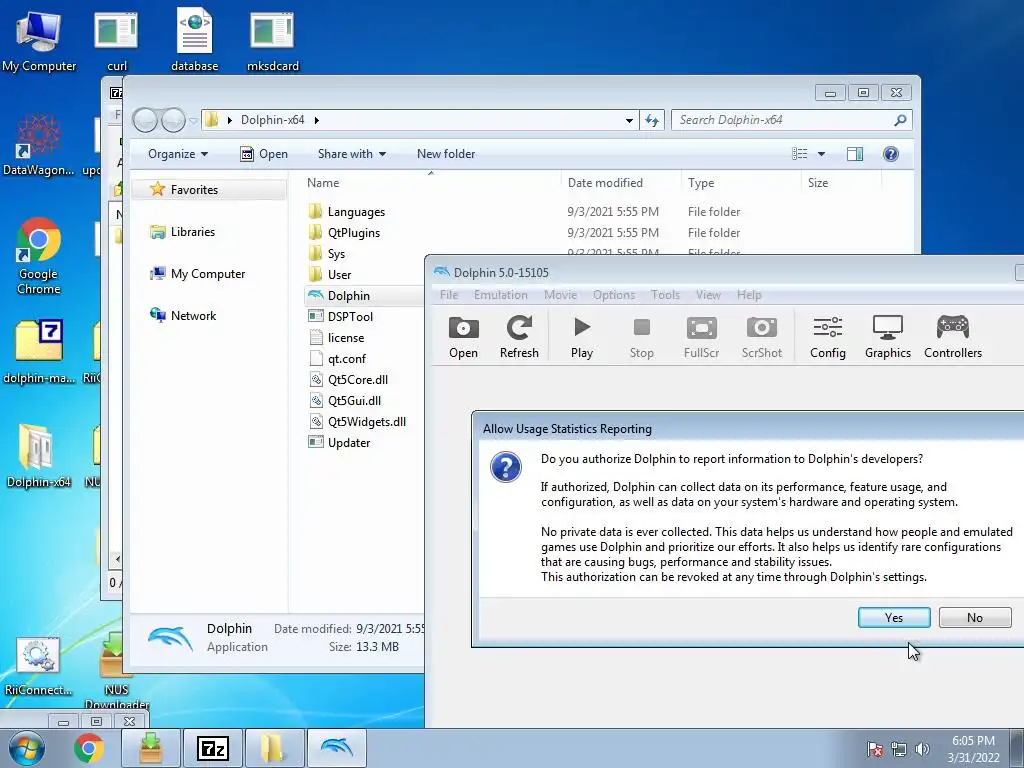Viewport: 1024px width, 768px height.
Task: Toggle fullscreen with the FullScr icon
Action: point(701,337)
